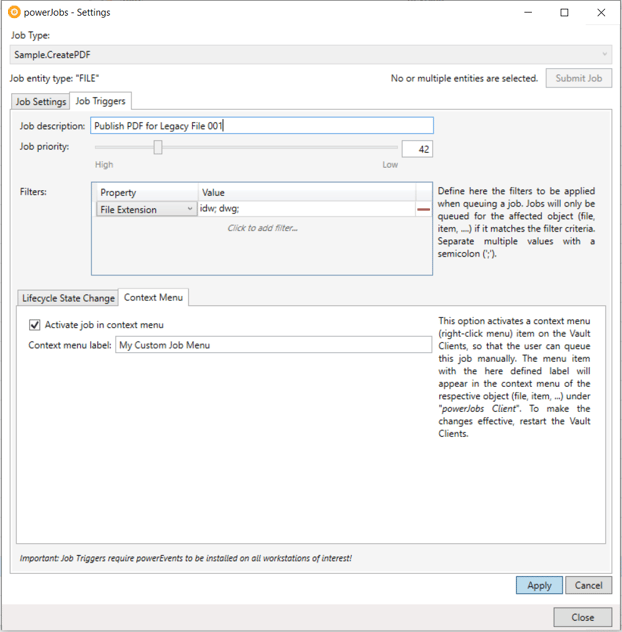Click the 'Job Type:' label

pyautogui.click(x=30, y=35)
